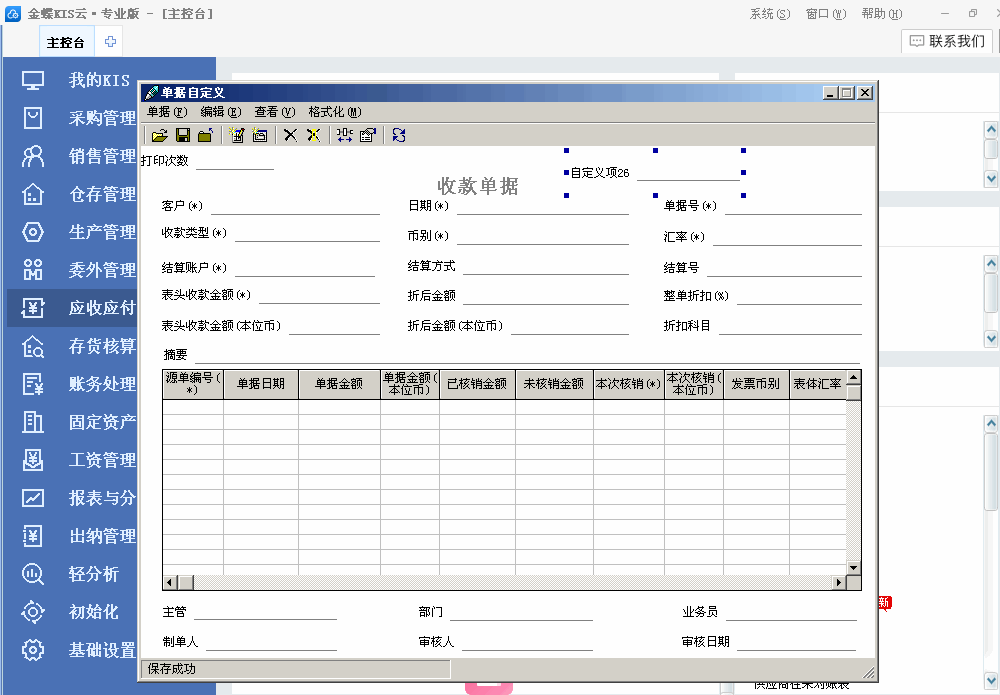This screenshot has height=695, width=1000.
Task: Click the open folder toolbar icon
Action: (159, 135)
